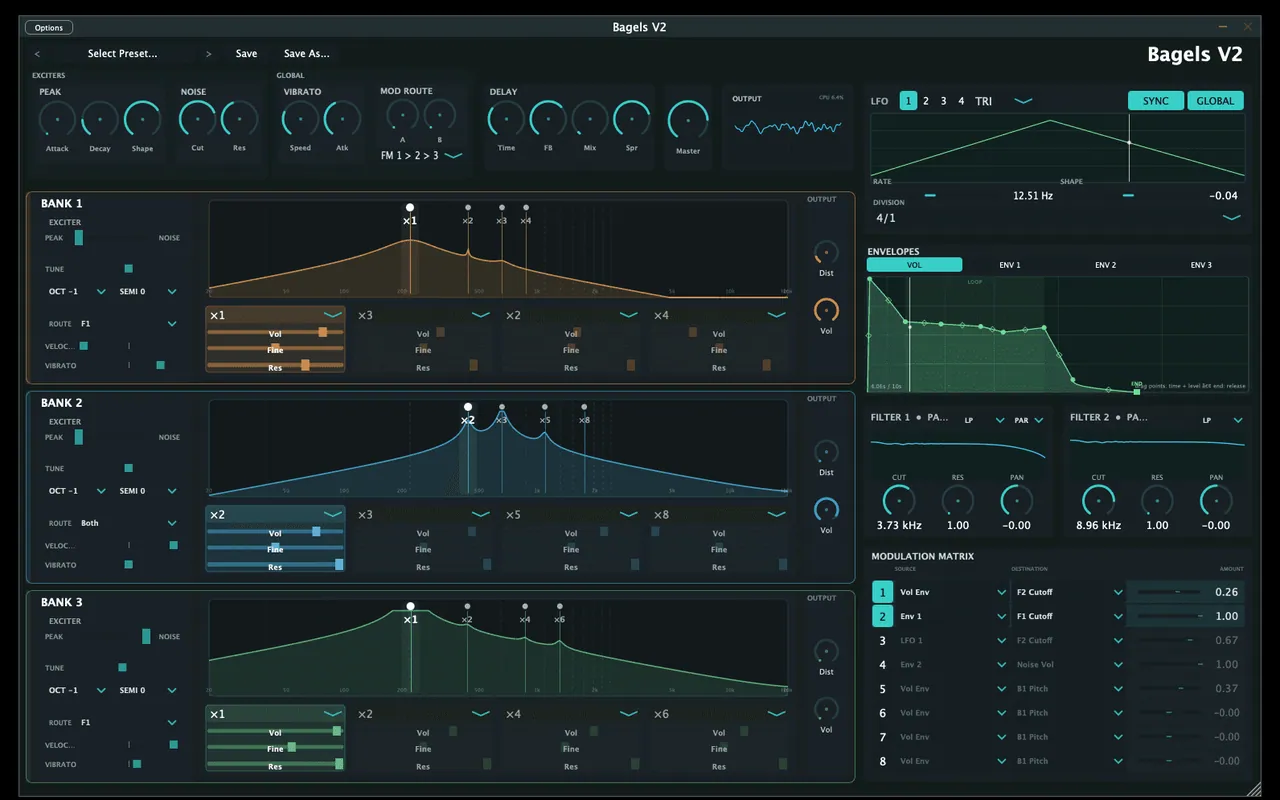This screenshot has height=800, width=1280.
Task: Click Bank 3 ×1 Fine slider
Action: (x=275, y=748)
